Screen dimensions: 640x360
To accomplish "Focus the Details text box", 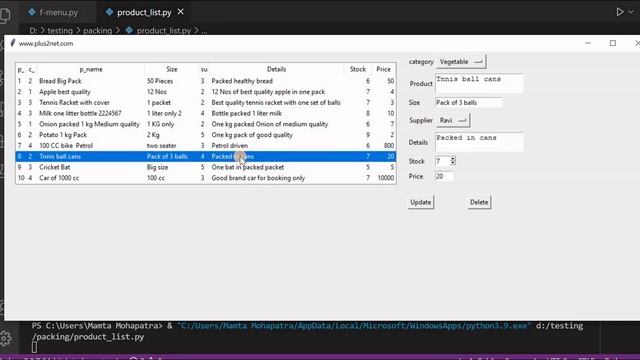I will point(479,142).
